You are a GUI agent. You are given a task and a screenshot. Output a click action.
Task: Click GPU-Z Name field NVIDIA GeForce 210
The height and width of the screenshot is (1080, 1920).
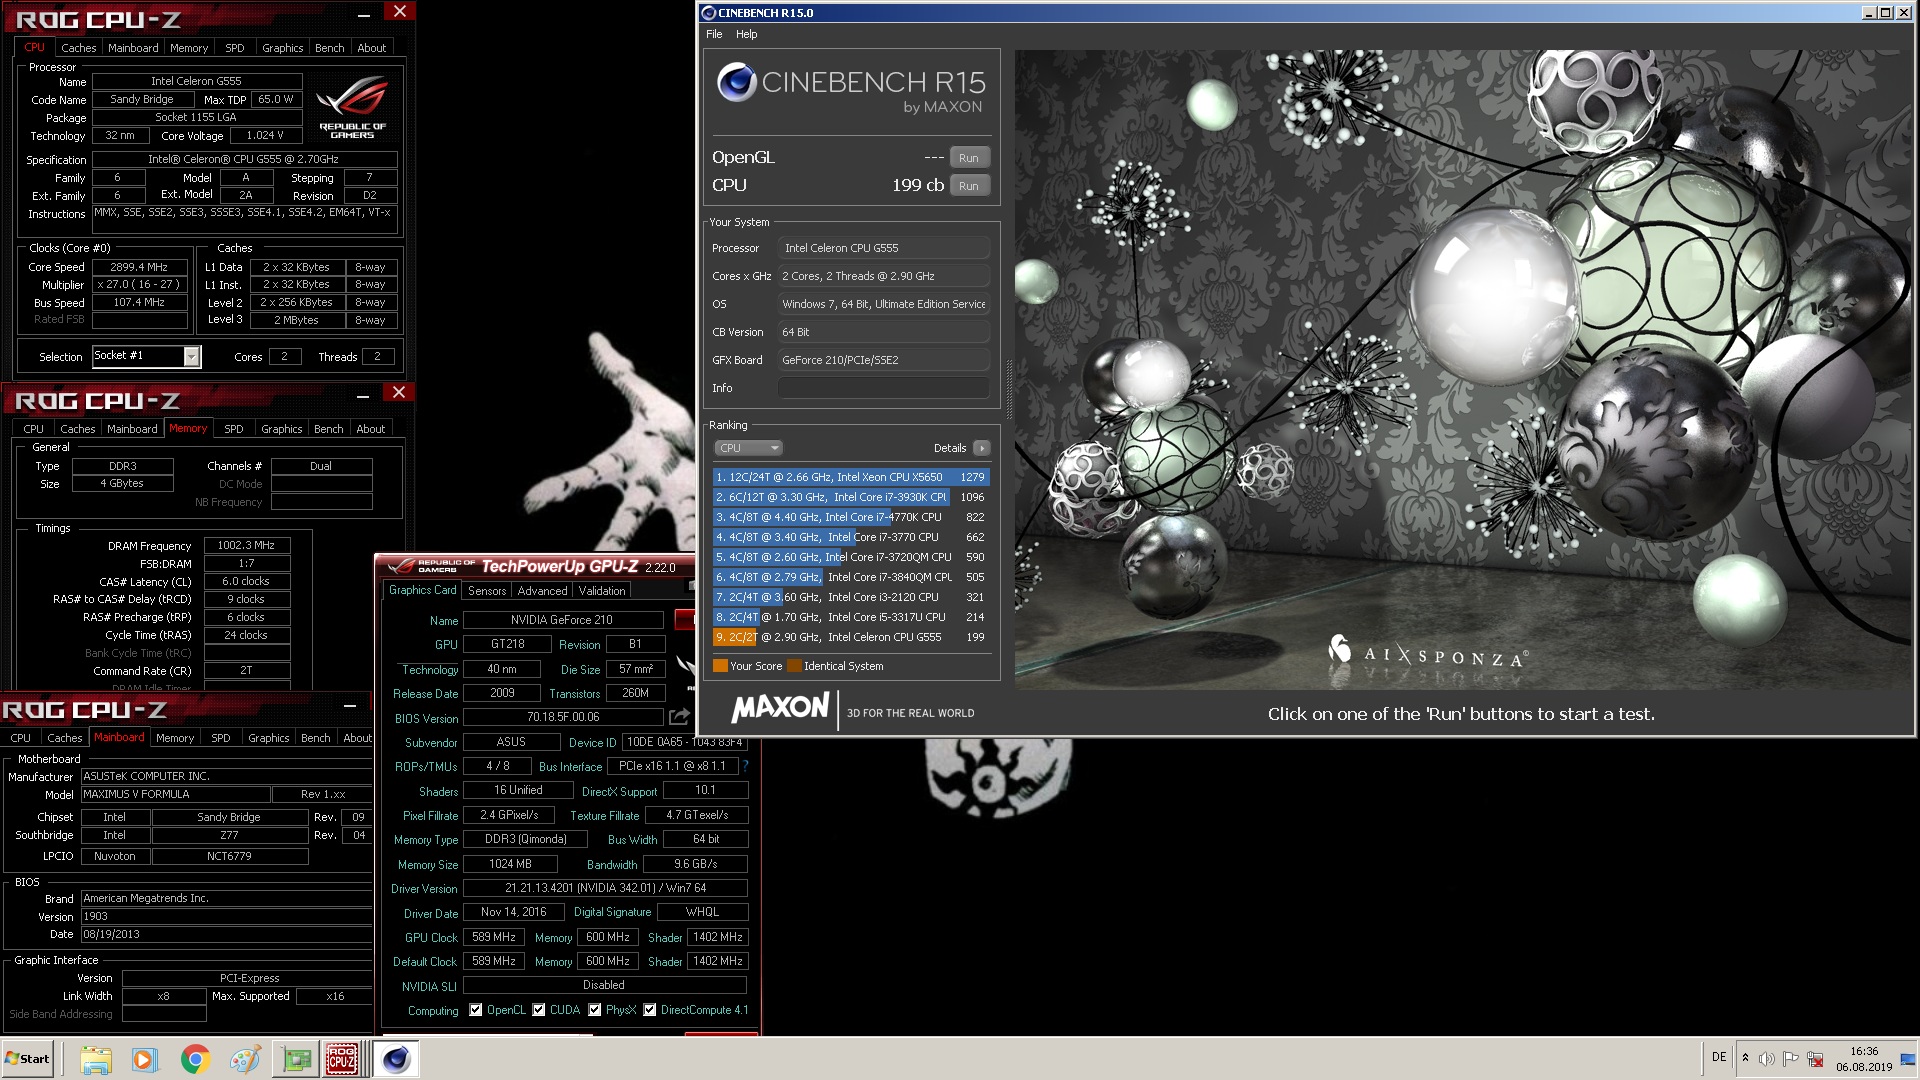pyautogui.click(x=562, y=620)
